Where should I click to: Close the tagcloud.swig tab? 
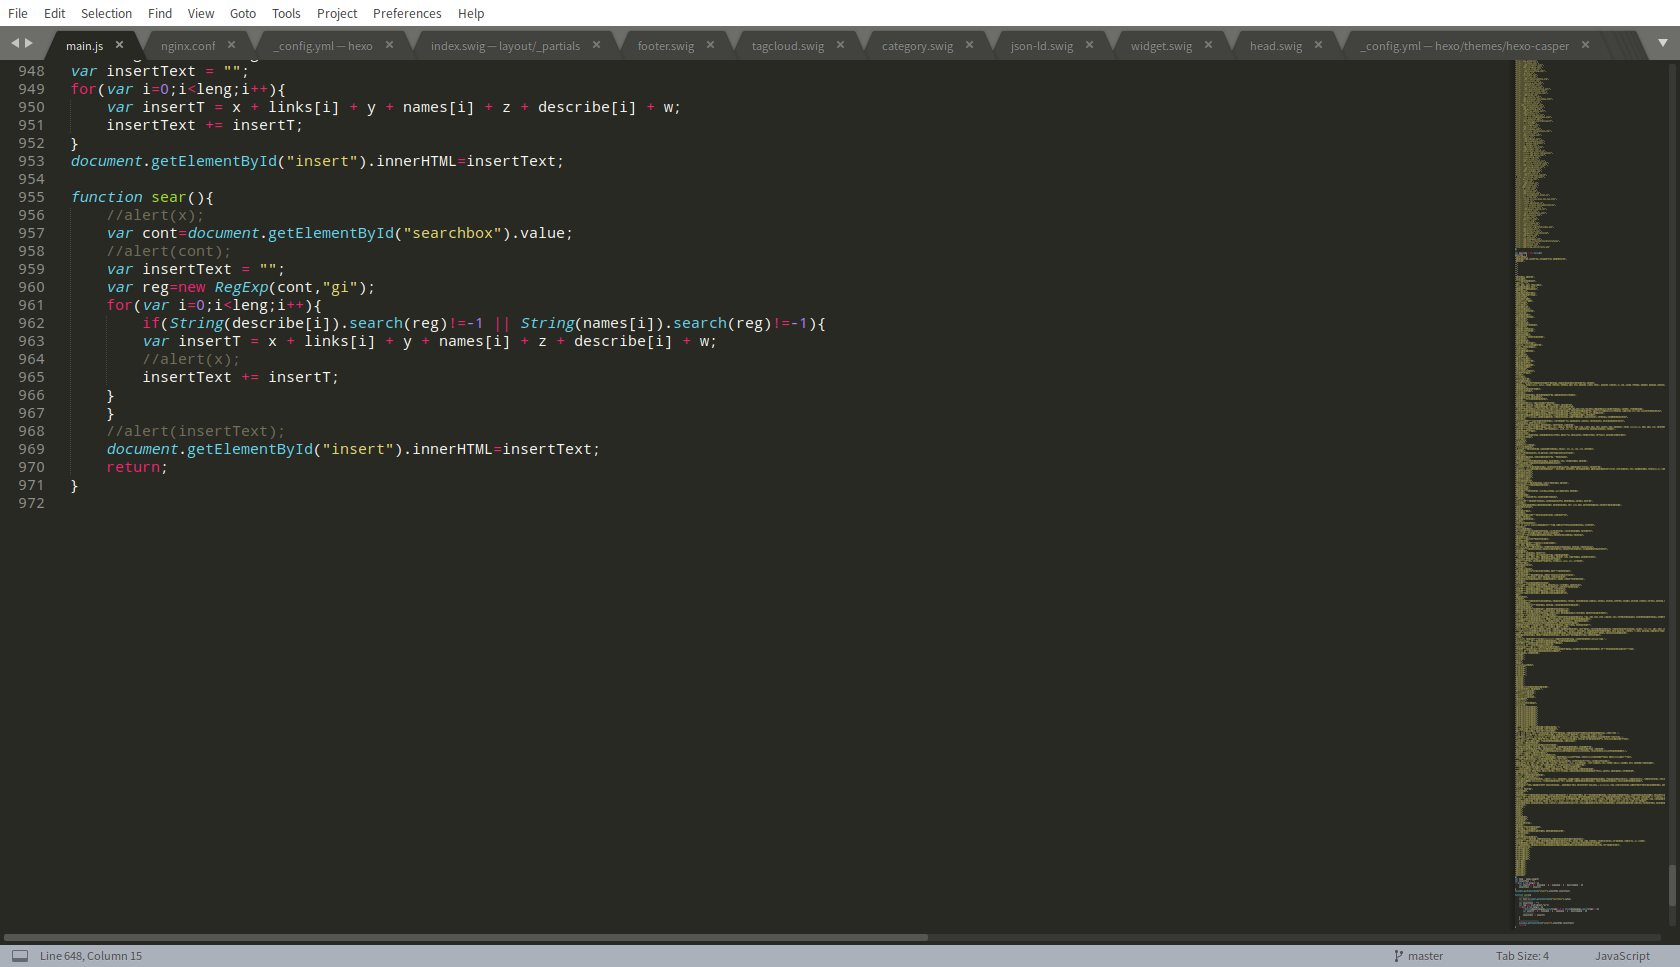coord(840,45)
